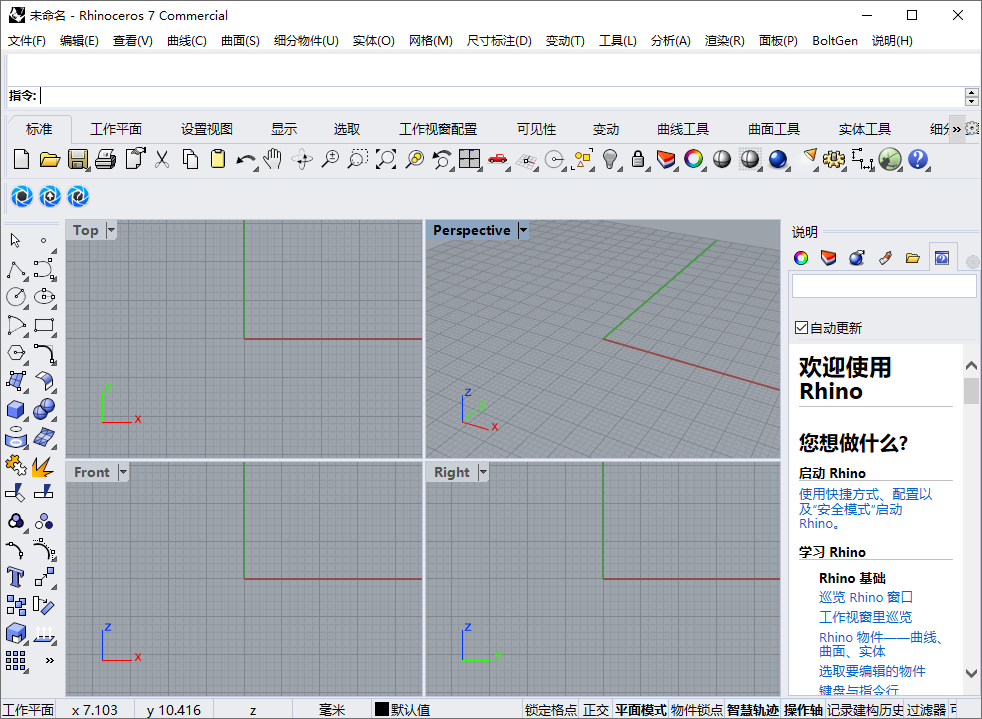
Task: Click the search field in 说明 panel
Action: pos(884,286)
